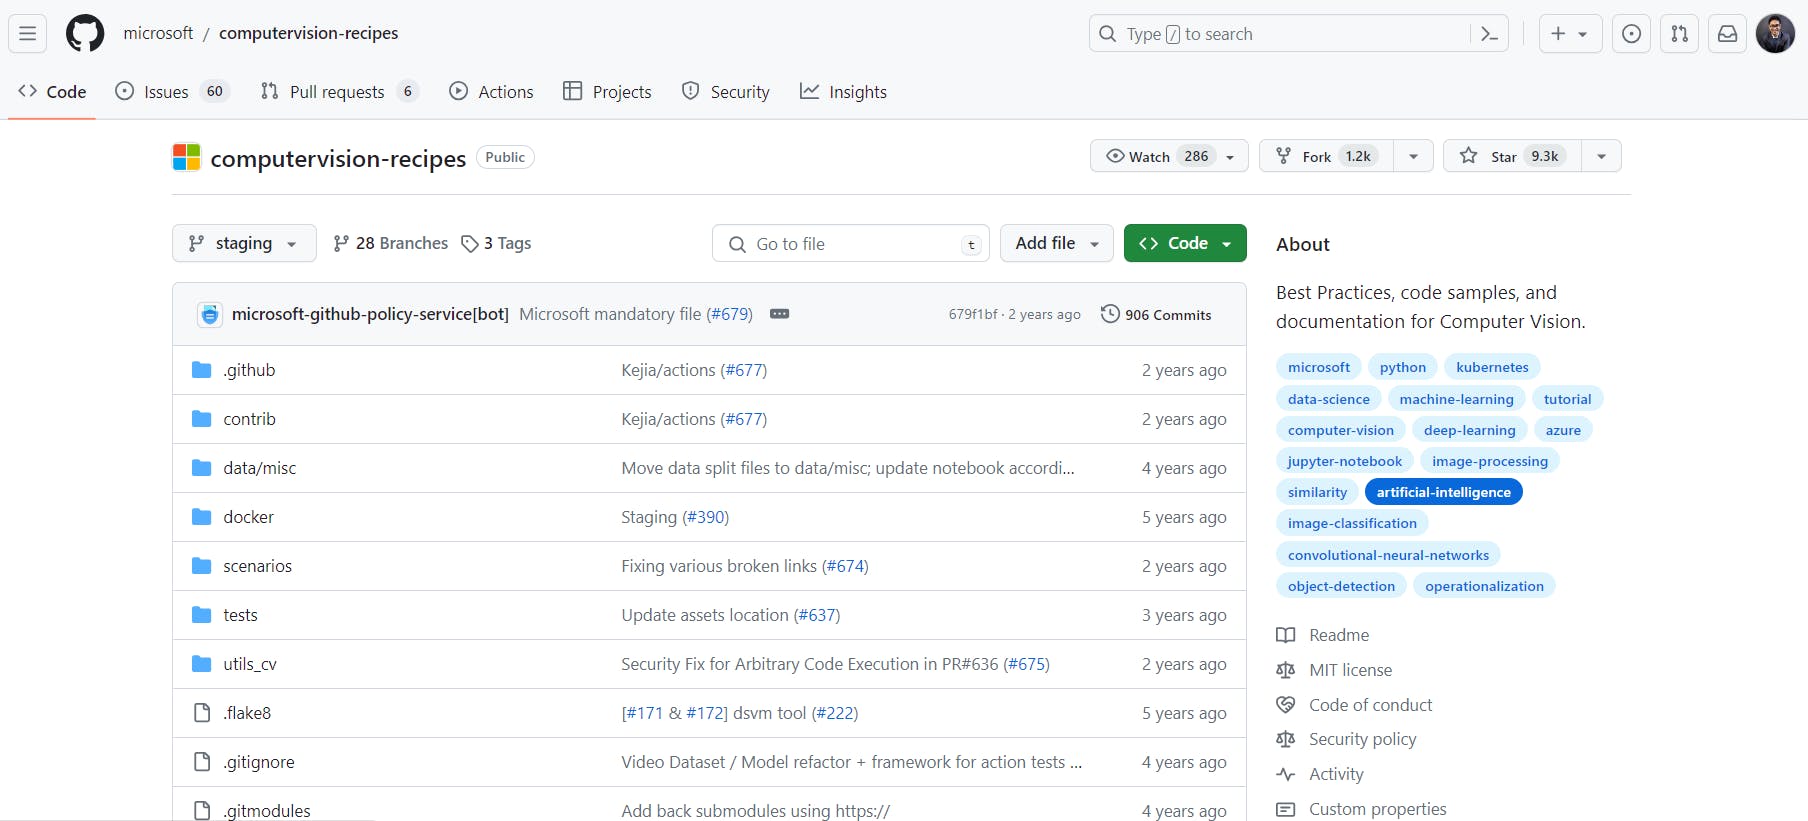Click the Custom properties icon
Viewport: 1808px width, 821px height.
[1286, 809]
